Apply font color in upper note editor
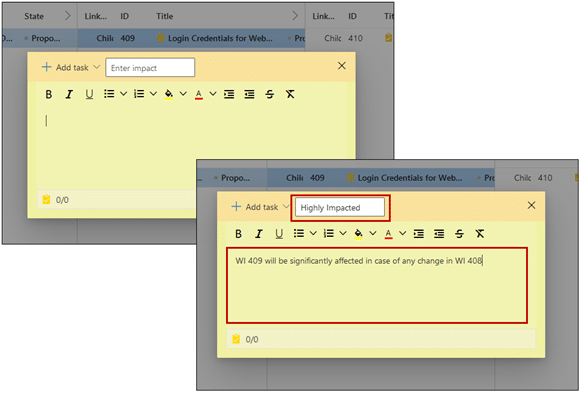This screenshot has width=581, height=393. click(x=199, y=94)
